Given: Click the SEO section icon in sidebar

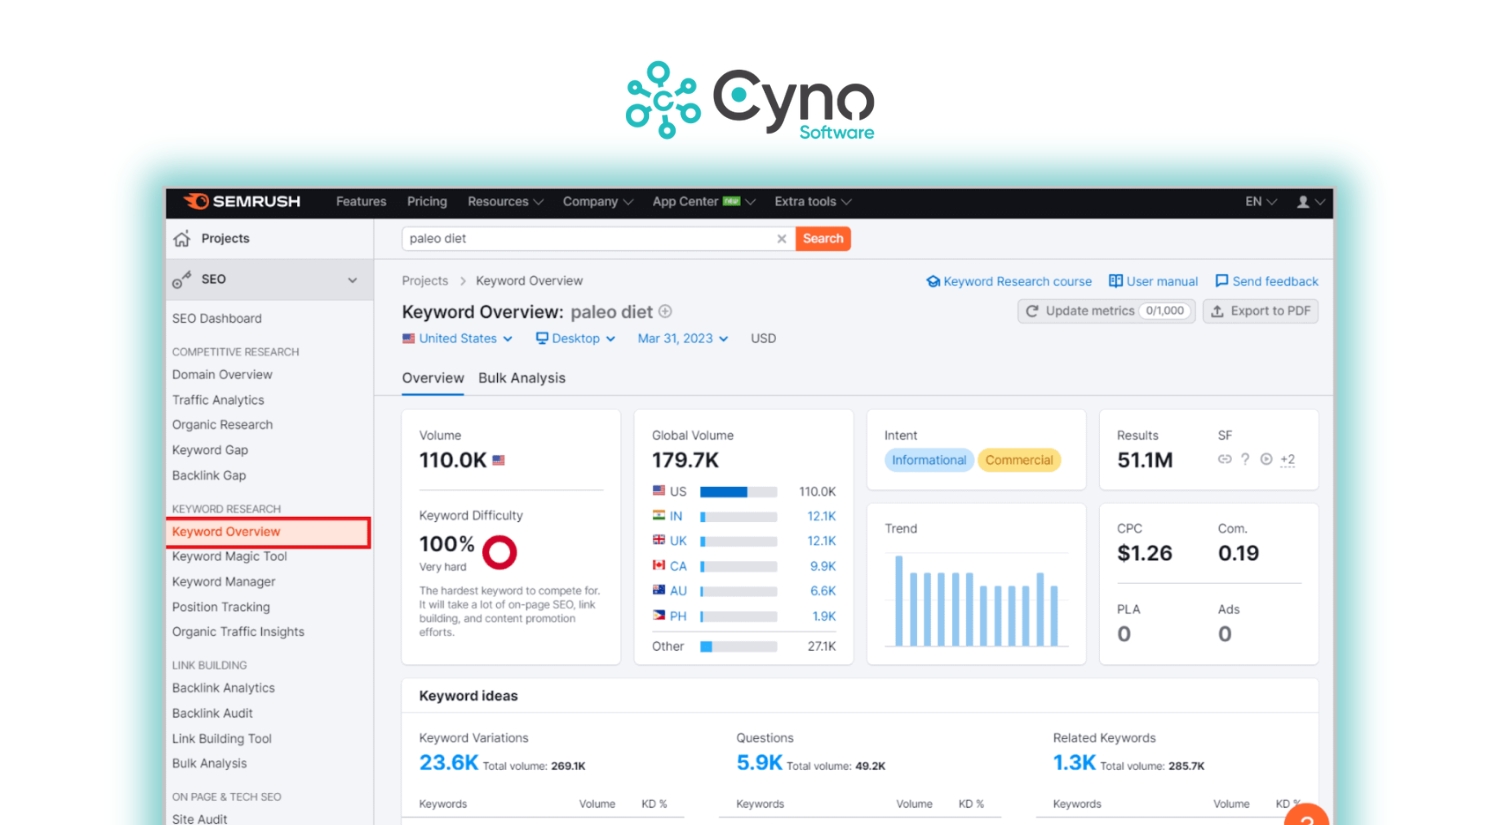Looking at the screenshot, I should coord(183,280).
